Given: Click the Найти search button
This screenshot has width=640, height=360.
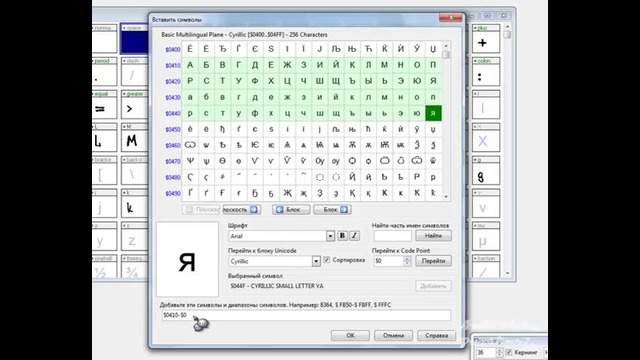Looking at the screenshot, I should [x=433, y=236].
